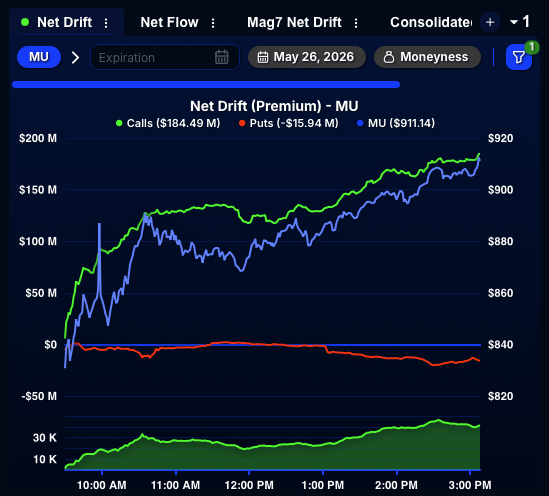The height and width of the screenshot is (496, 549).
Task: Toggle the MU price series in the legend
Action: tap(396, 123)
